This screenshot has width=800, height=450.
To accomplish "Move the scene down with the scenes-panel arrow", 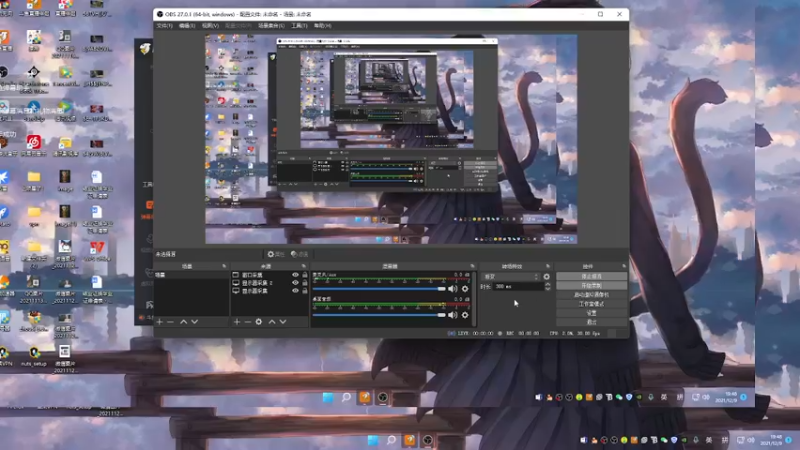I will (x=194, y=322).
